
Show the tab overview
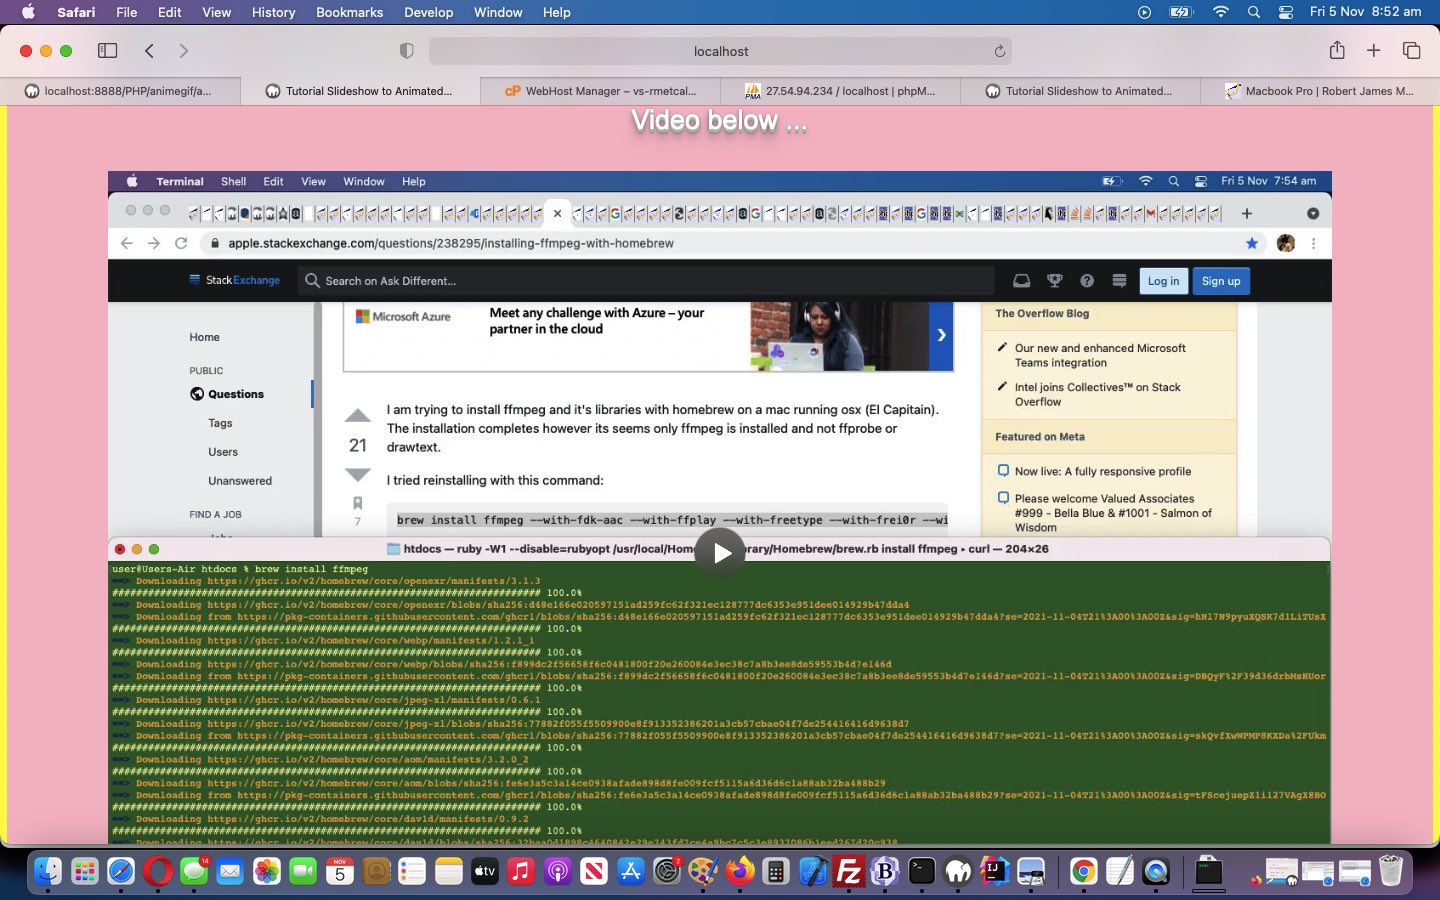pos(1411,51)
